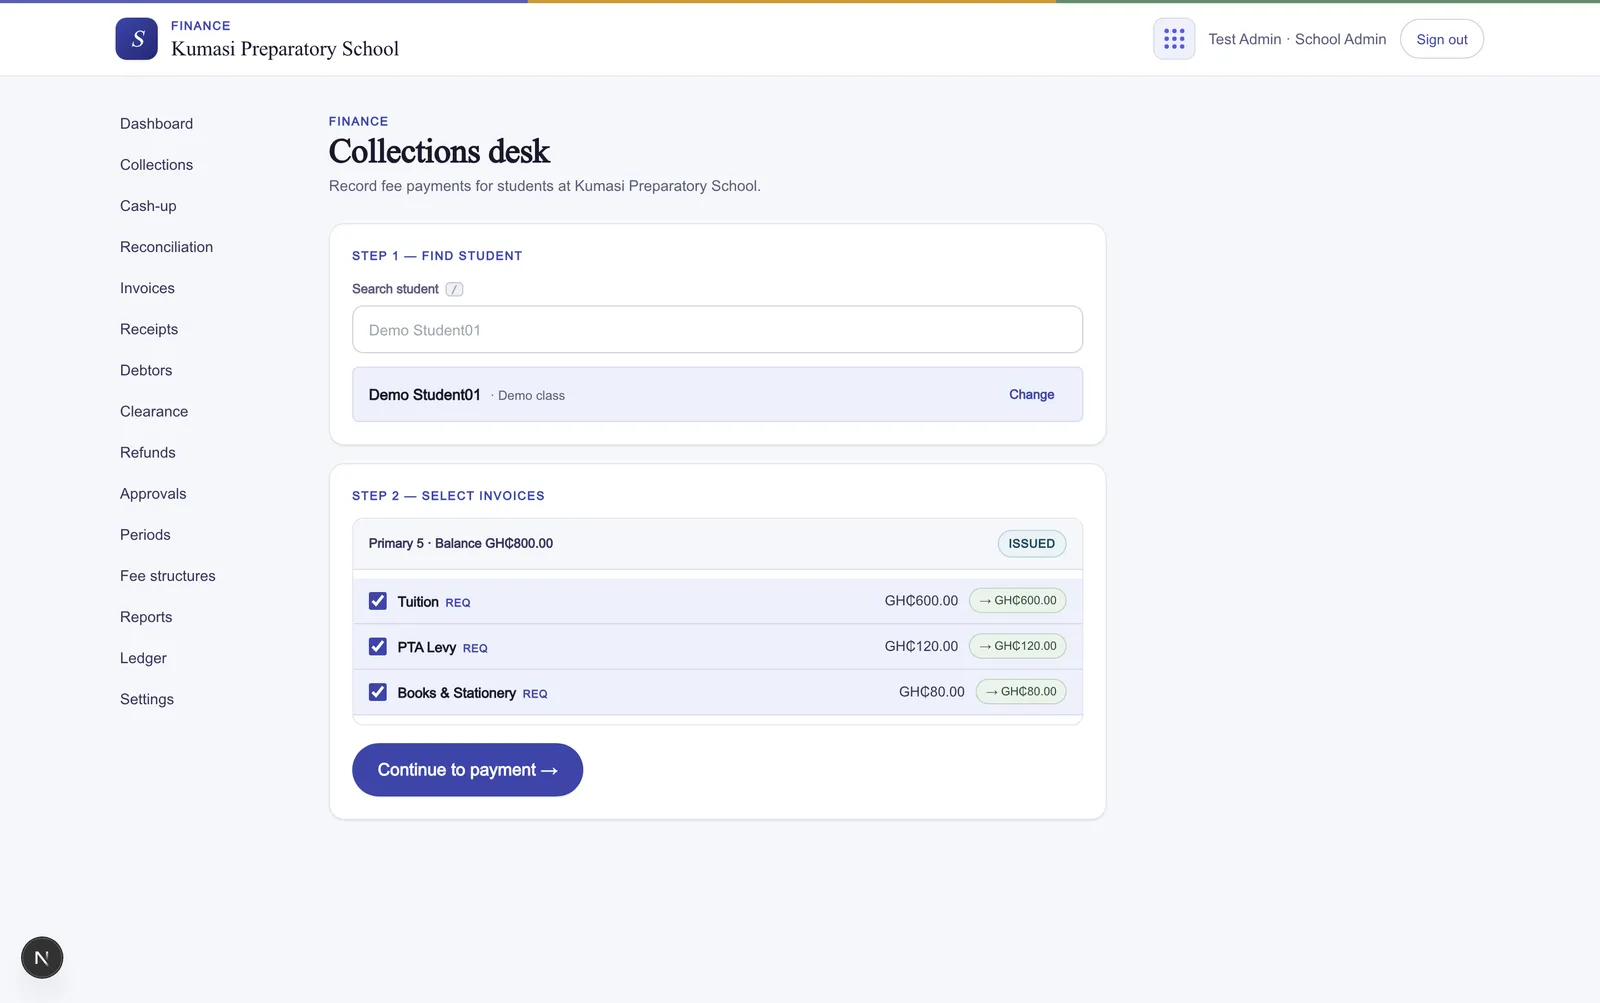Click the Primary 5 invoice header row
This screenshot has width=1600, height=1003.
coord(717,544)
